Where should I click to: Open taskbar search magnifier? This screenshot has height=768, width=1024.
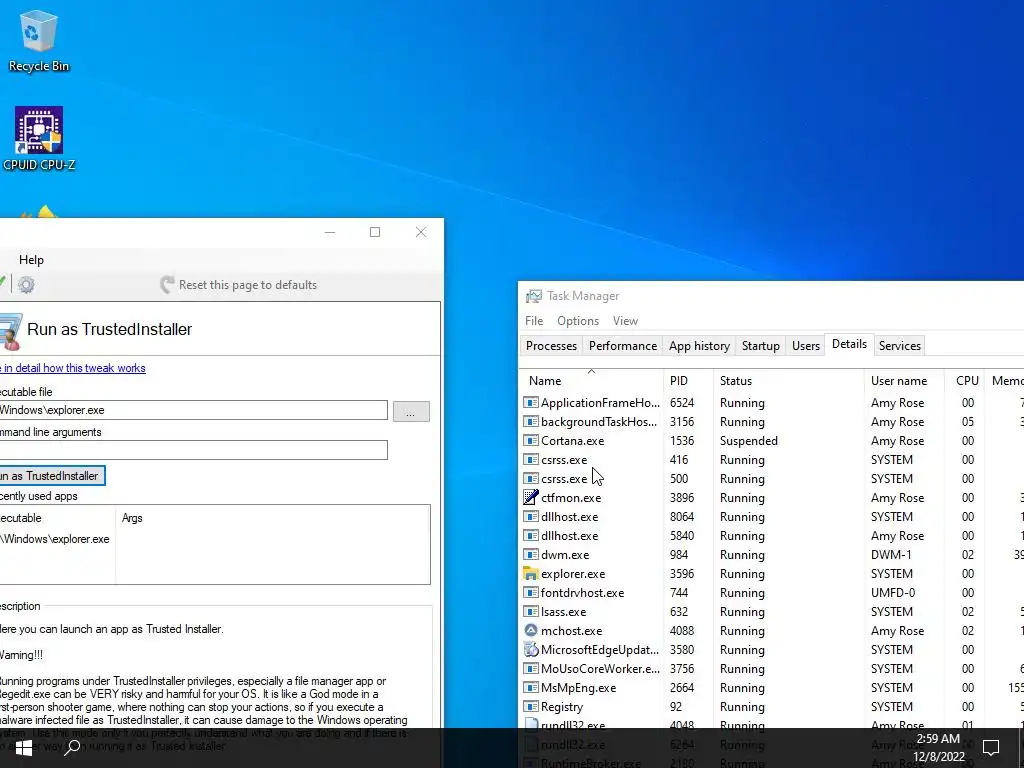72,747
